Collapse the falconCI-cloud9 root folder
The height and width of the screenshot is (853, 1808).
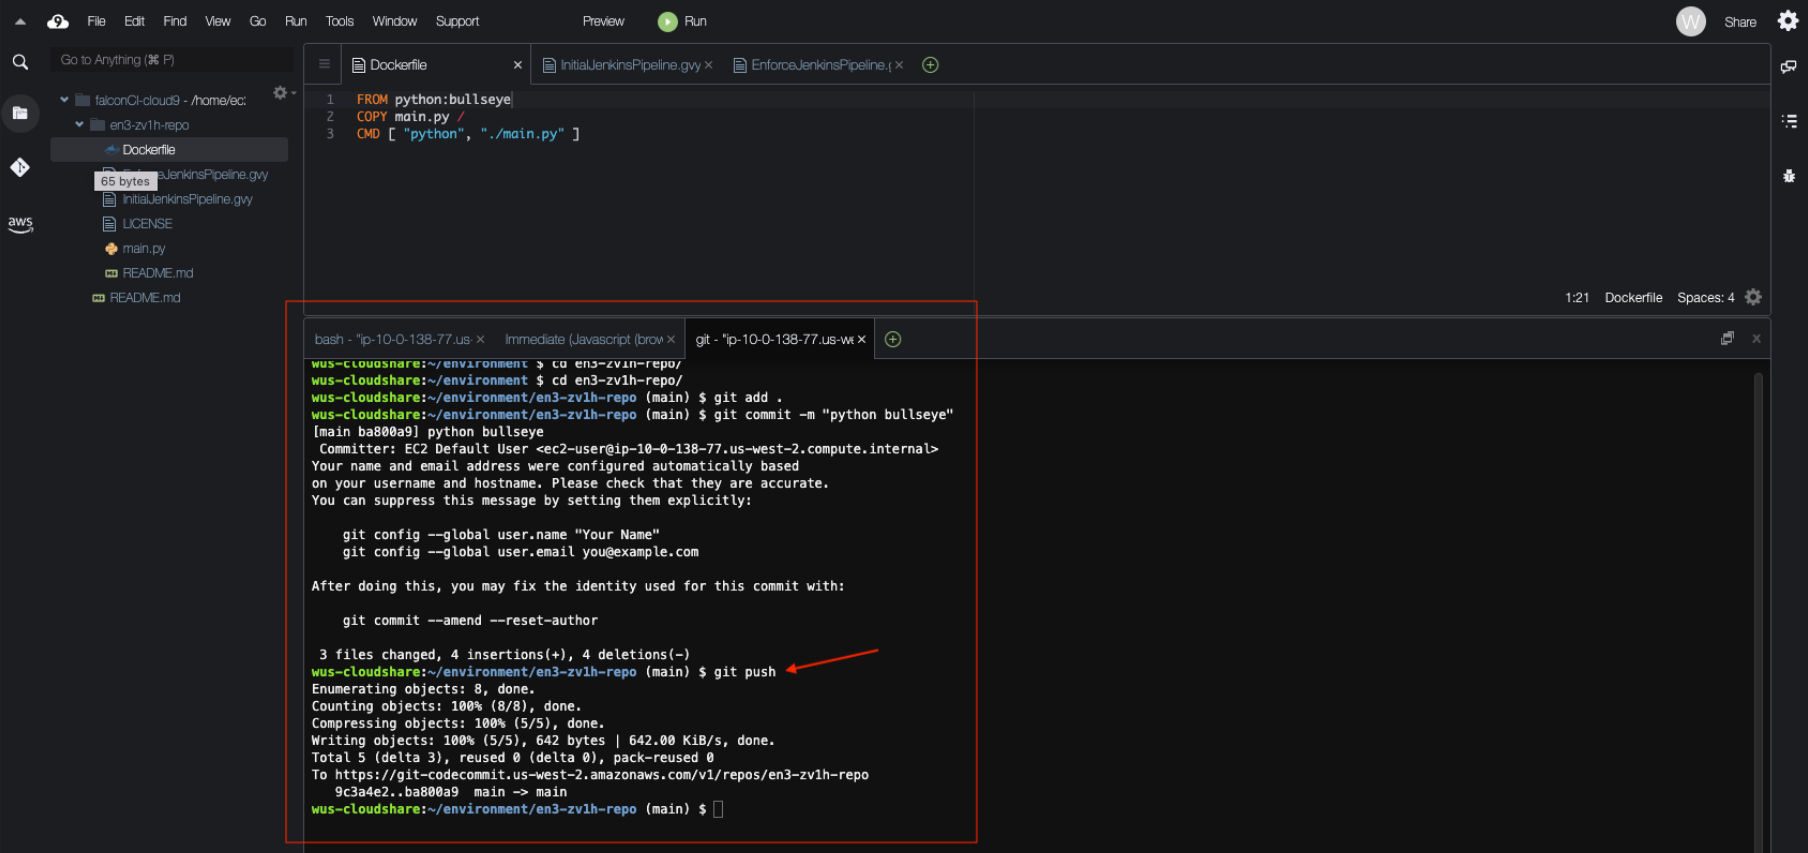point(64,100)
